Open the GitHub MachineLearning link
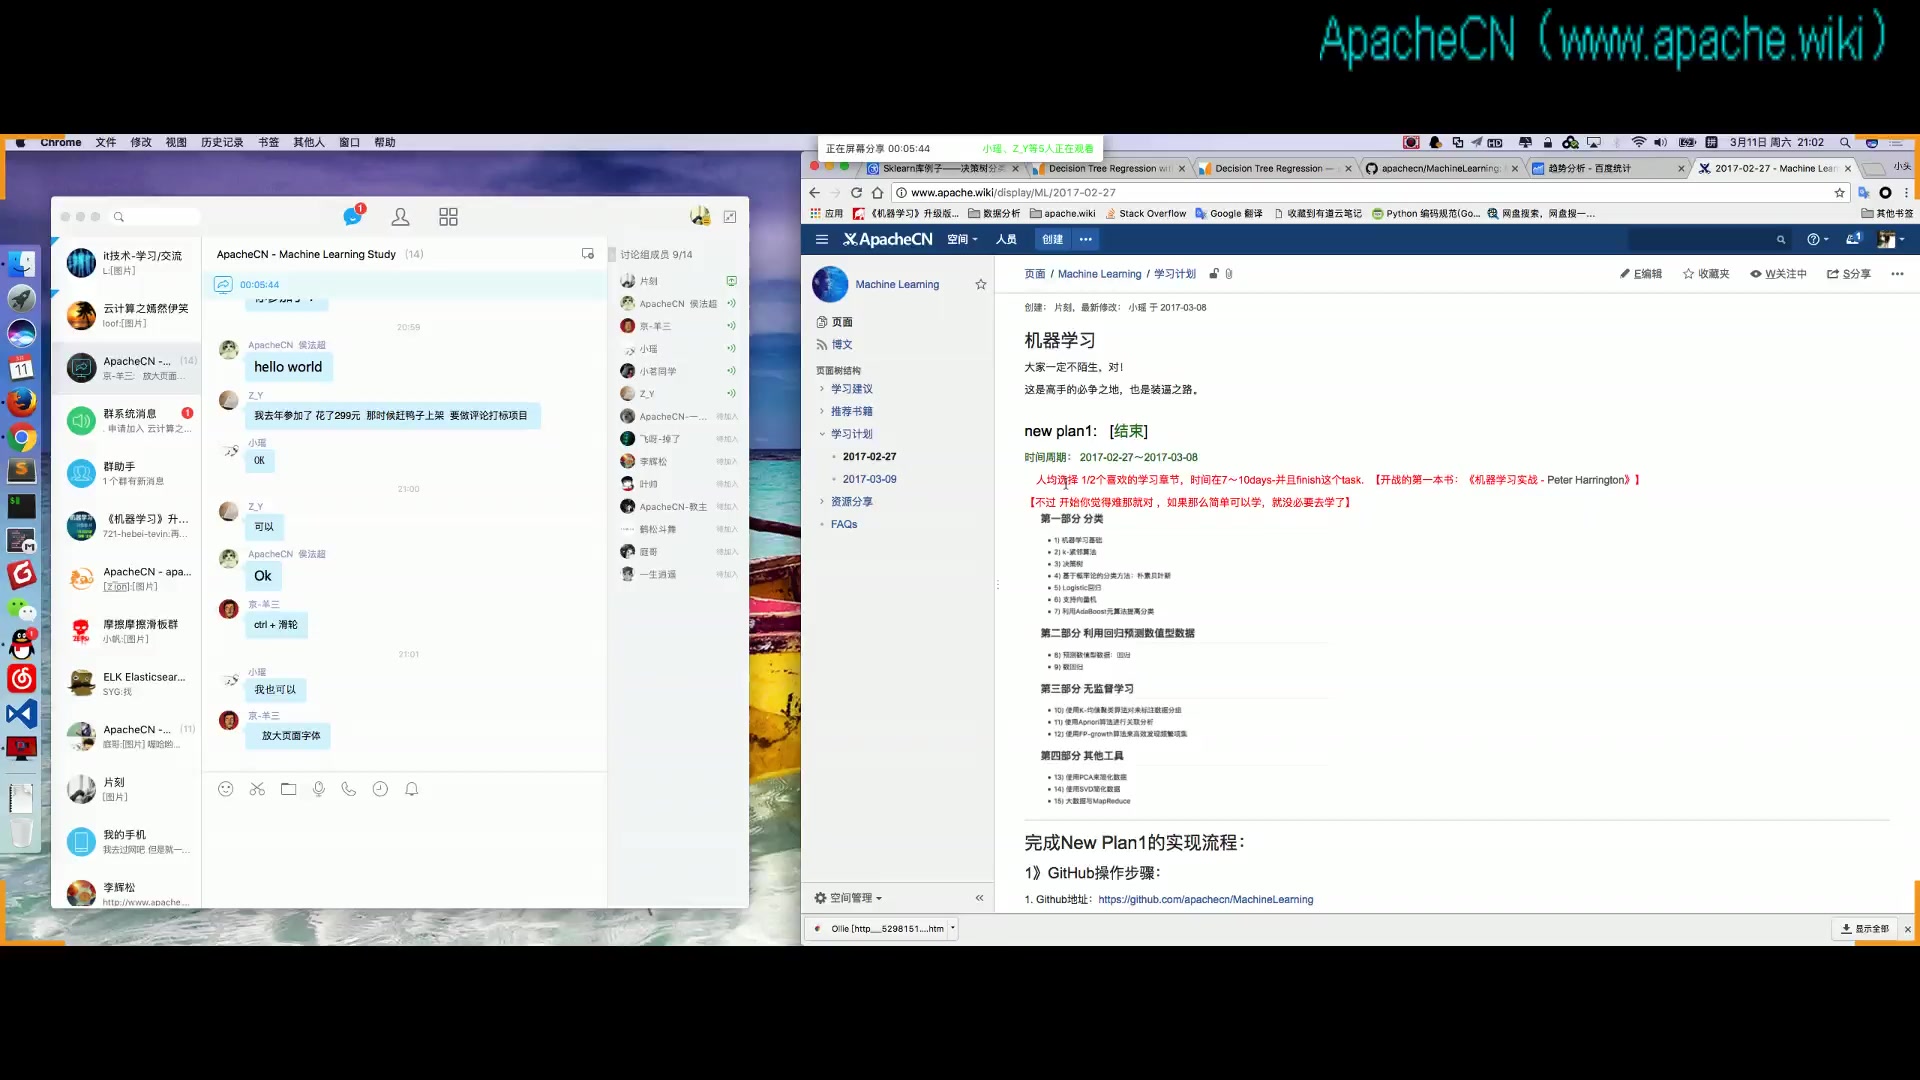 tap(1205, 900)
